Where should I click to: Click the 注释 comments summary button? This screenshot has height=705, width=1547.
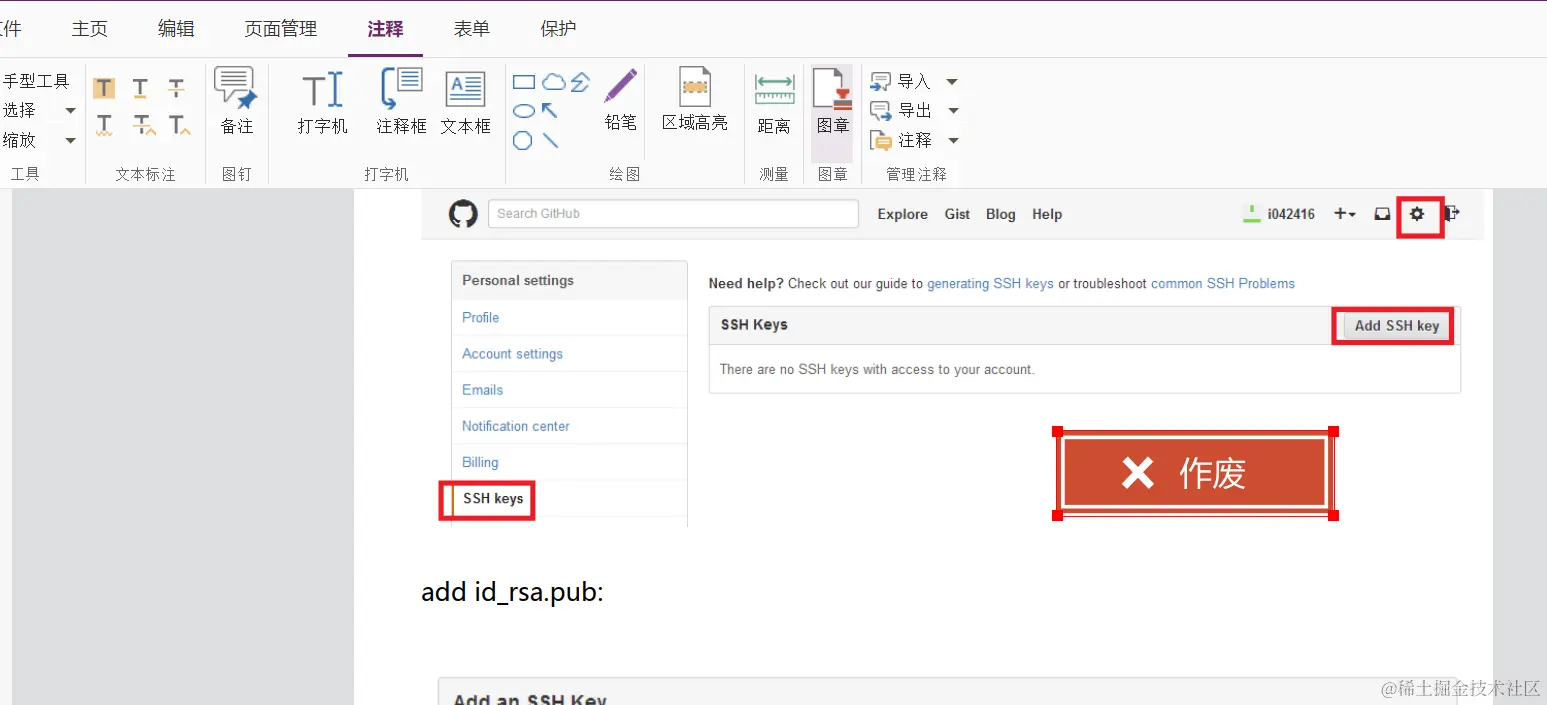[901, 140]
